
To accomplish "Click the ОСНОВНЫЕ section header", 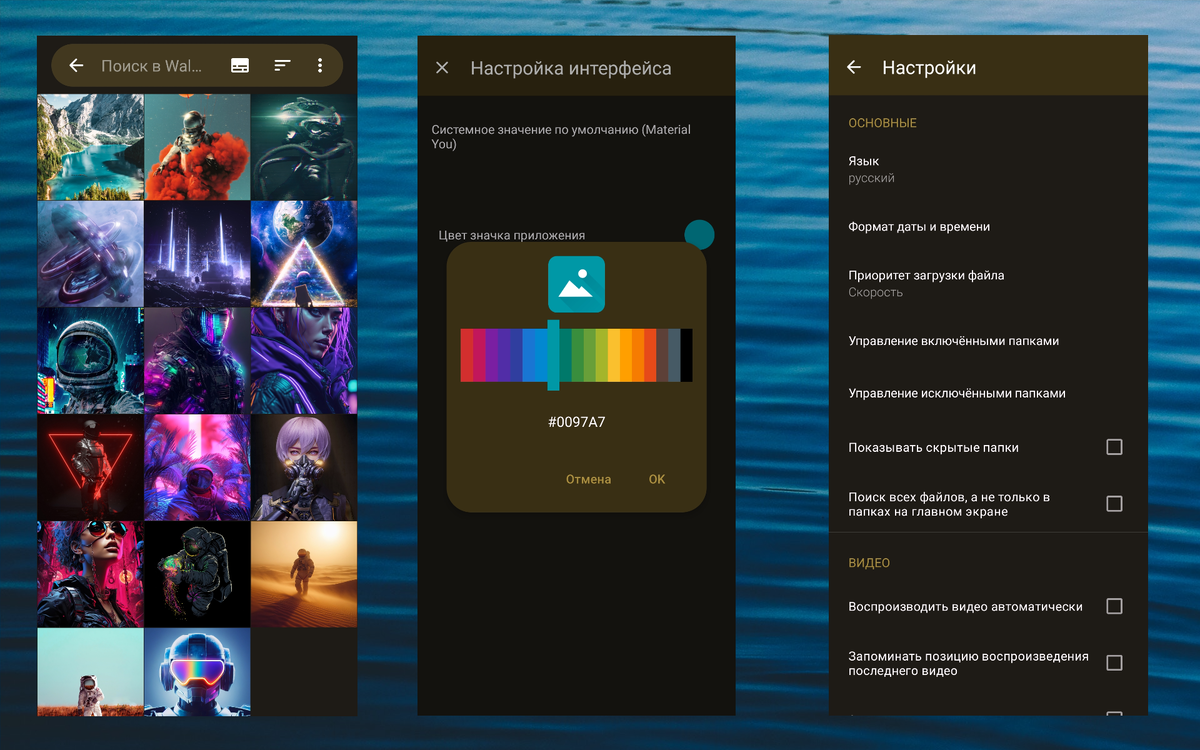I will click(x=883, y=123).
